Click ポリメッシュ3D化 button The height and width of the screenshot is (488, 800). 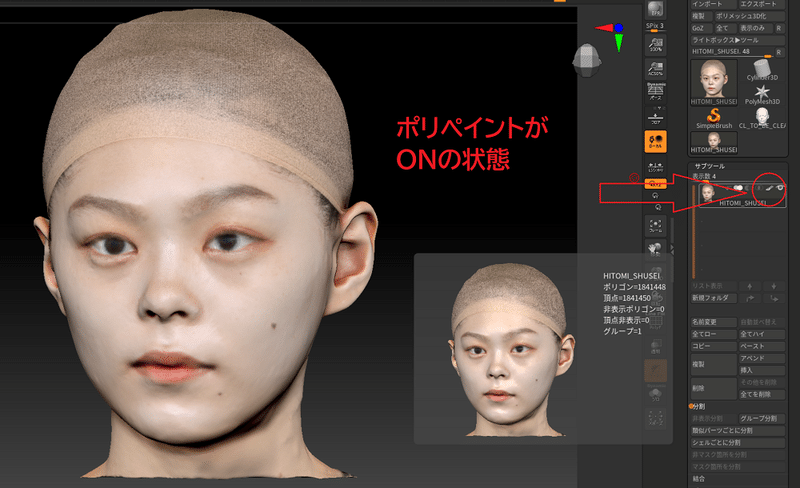[749, 16]
